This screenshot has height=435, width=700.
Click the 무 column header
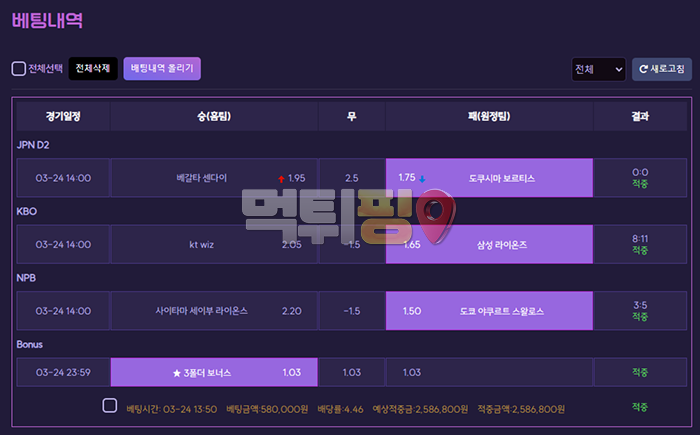pos(352,117)
